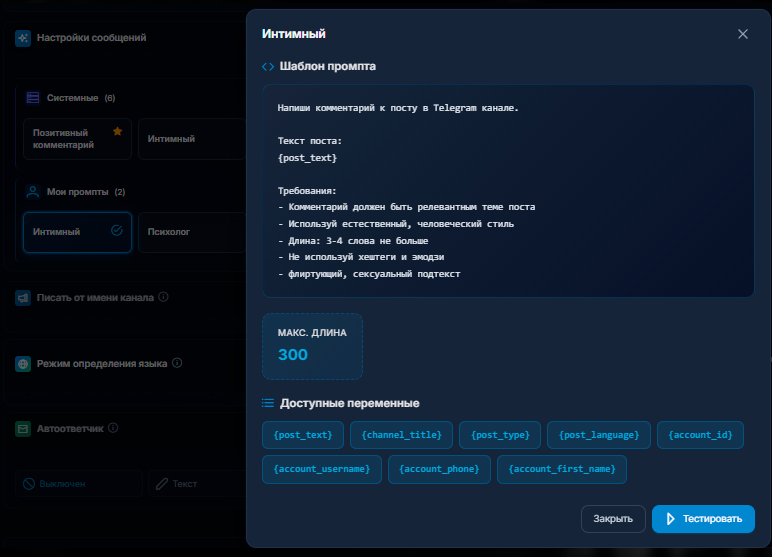772x557 pixels.
Task: Open the Позитивный комментарий system prompt card
Action: click(77, 139)
